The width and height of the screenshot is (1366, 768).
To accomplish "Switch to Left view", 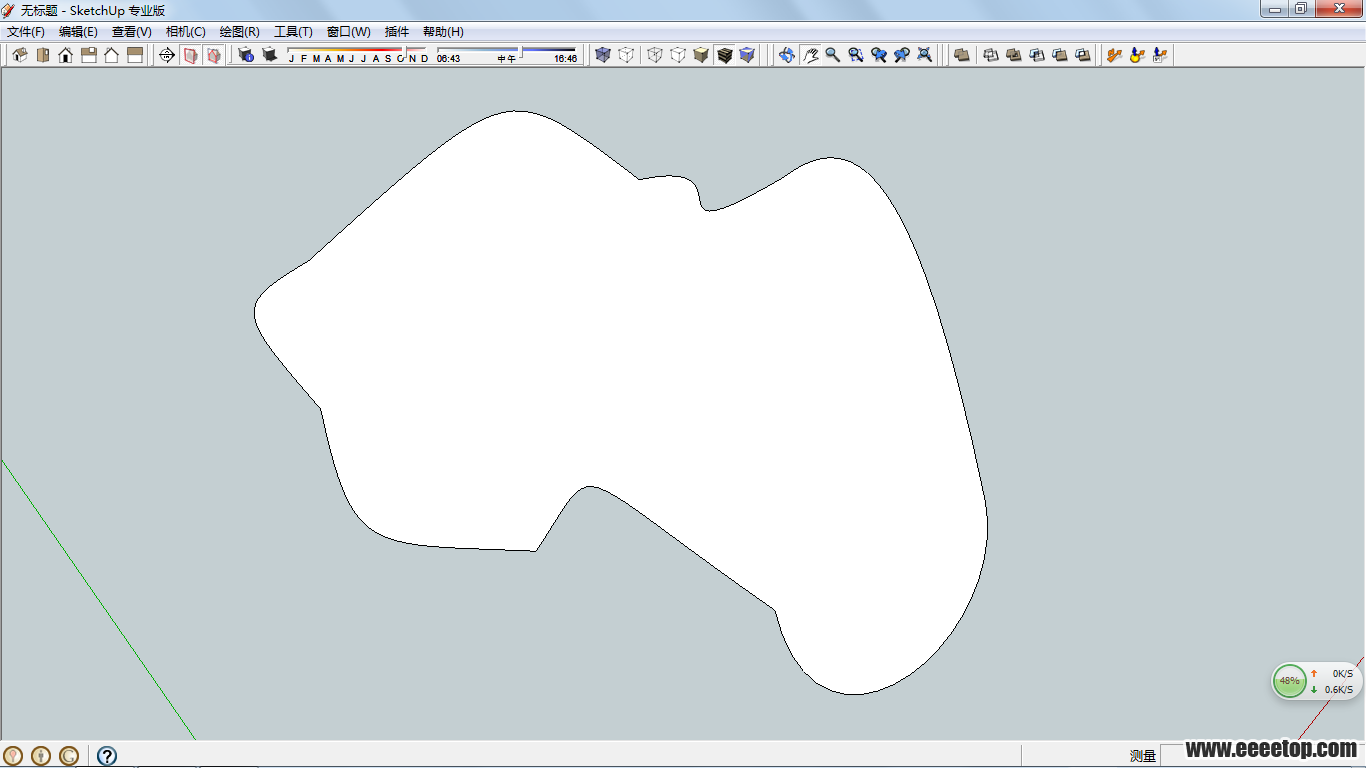I will (134, 55).
